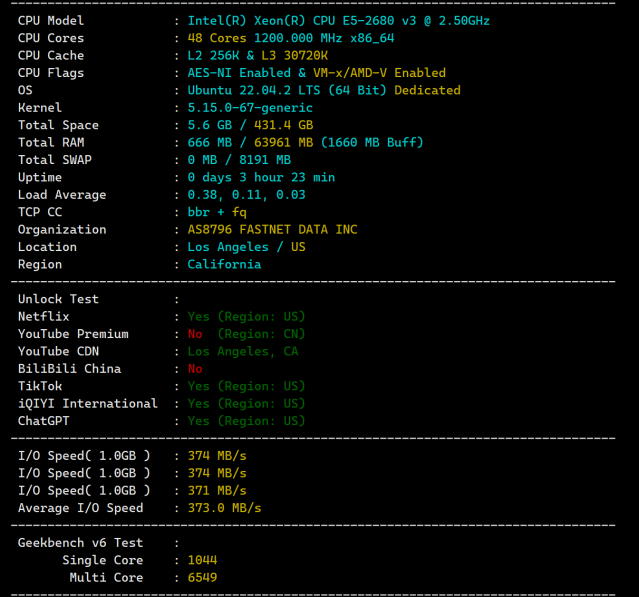Click the ChatGPT Yes (Region: US) result
Image resolution: width=639 pixels, height=597 pixels.
pos(246,421)
